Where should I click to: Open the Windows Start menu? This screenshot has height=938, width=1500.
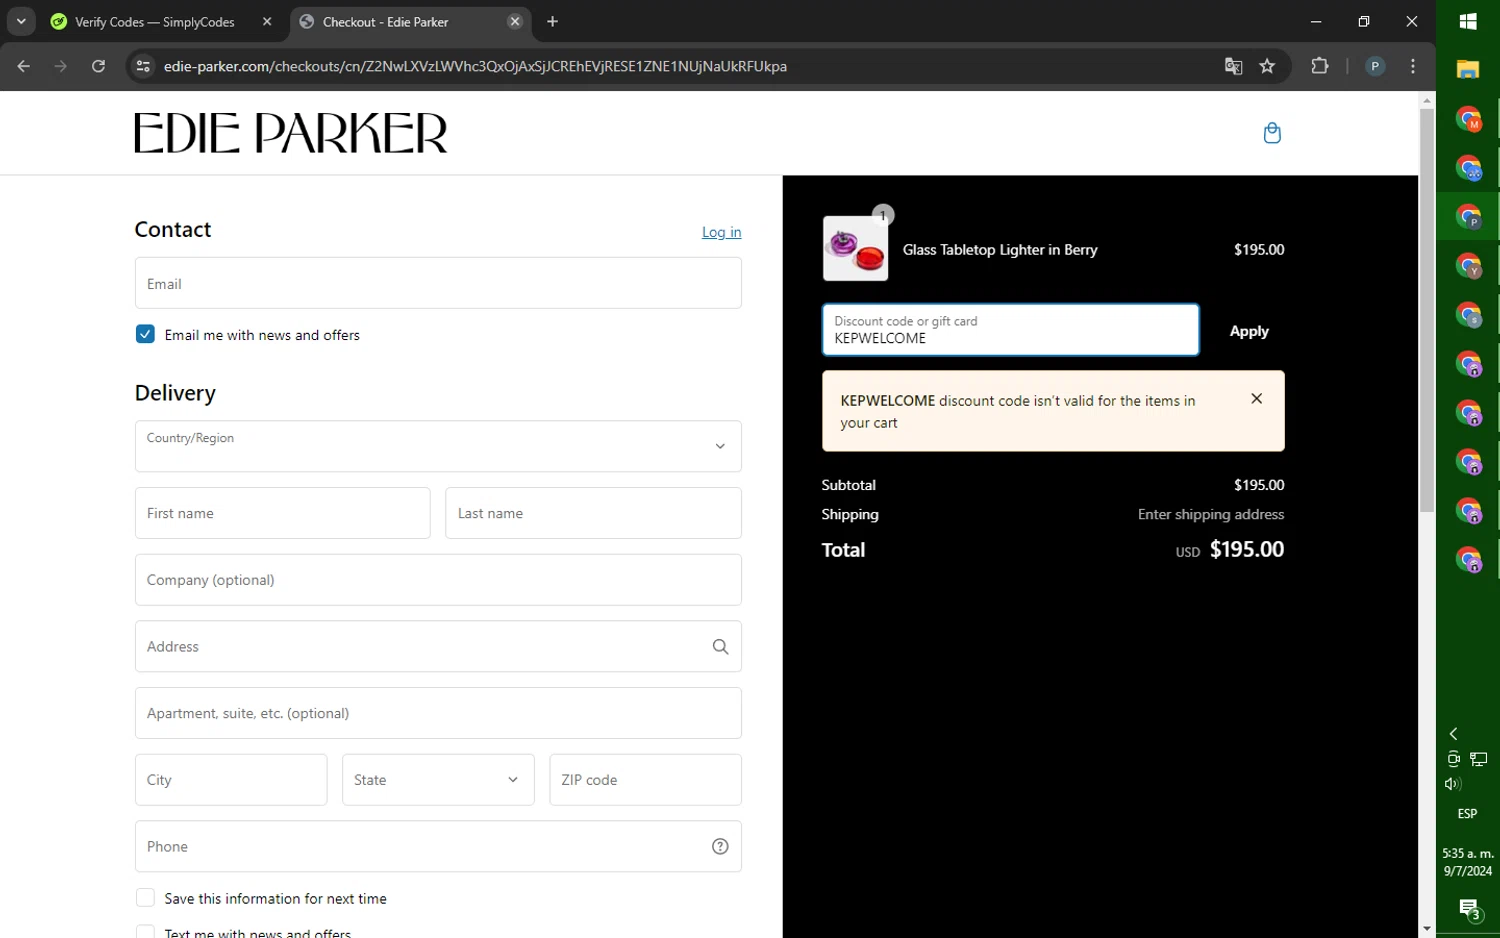1468,21
